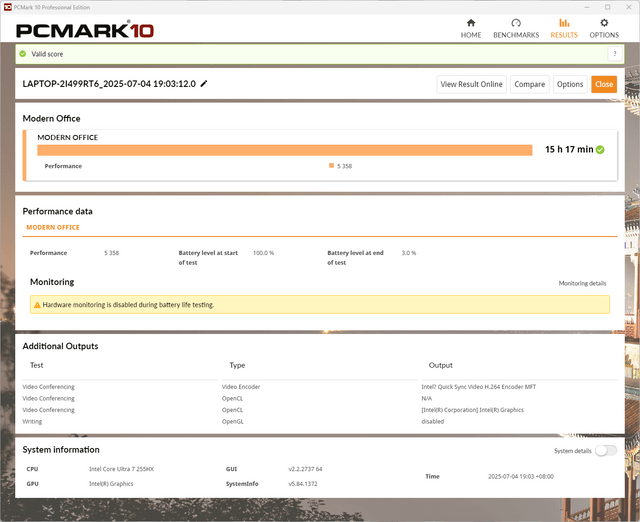The height and width of the screenshot is (522, 640).
Task: Click the green Valid score checkmark icon
Action: [23, 54]
